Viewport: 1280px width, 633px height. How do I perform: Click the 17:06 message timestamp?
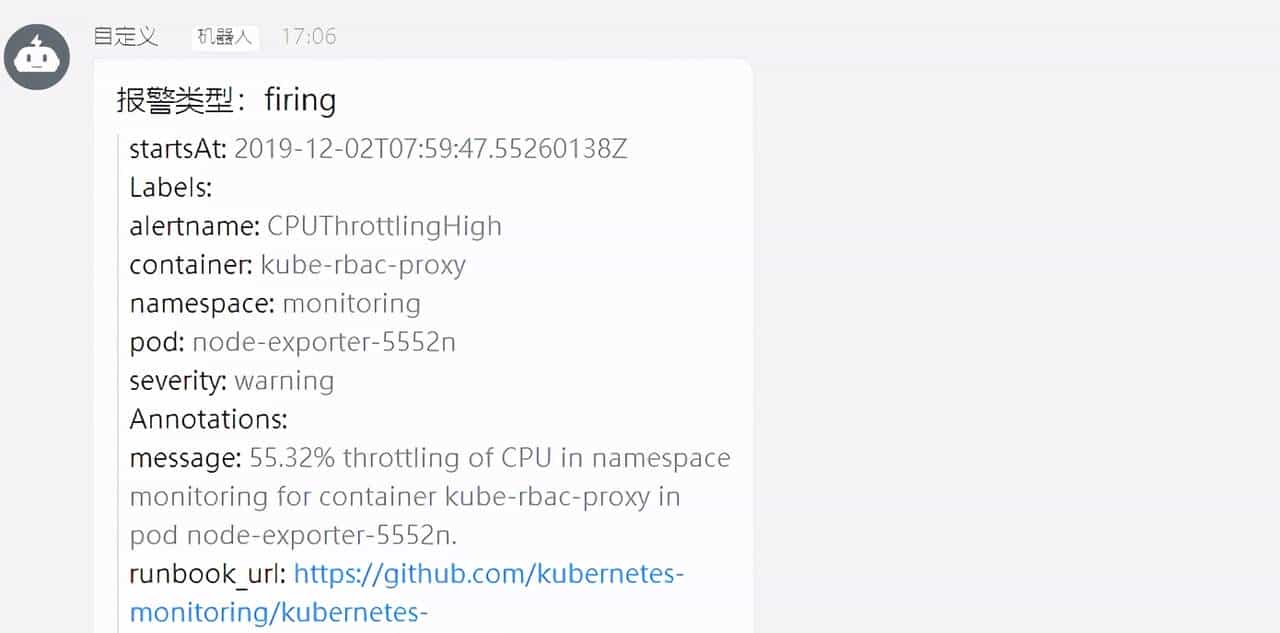tap(309, 37)
